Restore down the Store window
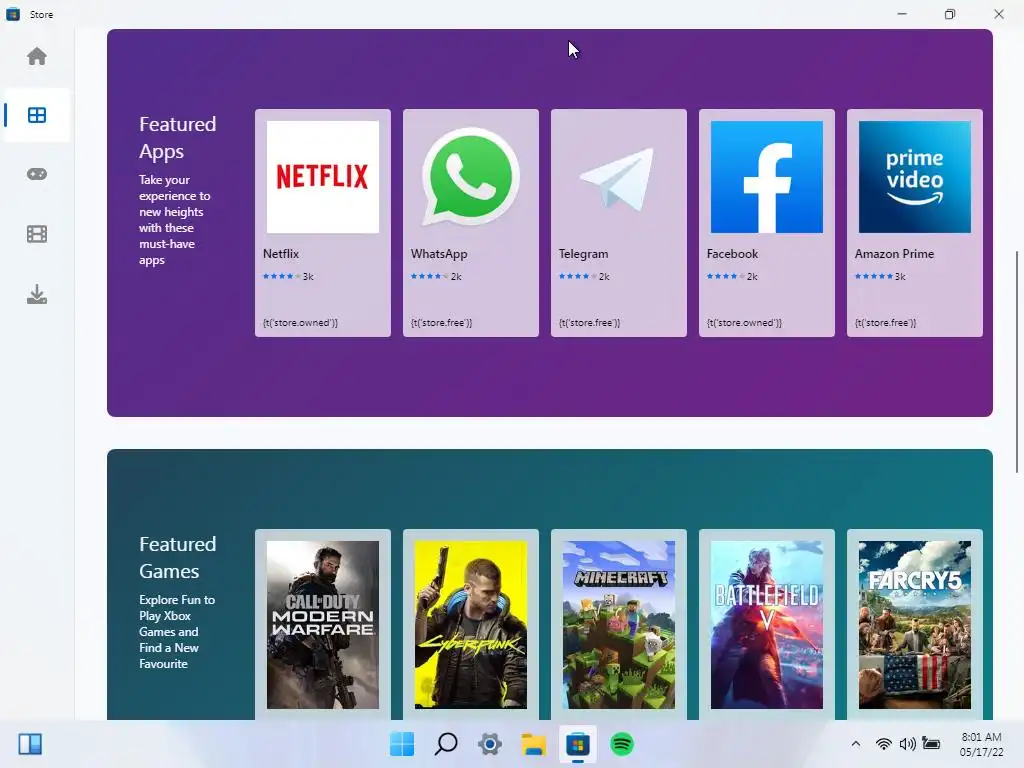This screenshot has height=768, width=1024. click(950, 14)
